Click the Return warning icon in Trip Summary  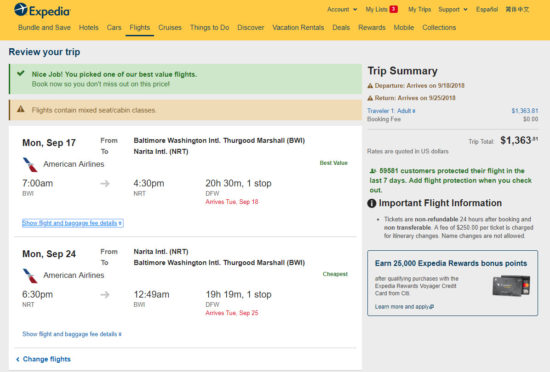pos(370,98)
